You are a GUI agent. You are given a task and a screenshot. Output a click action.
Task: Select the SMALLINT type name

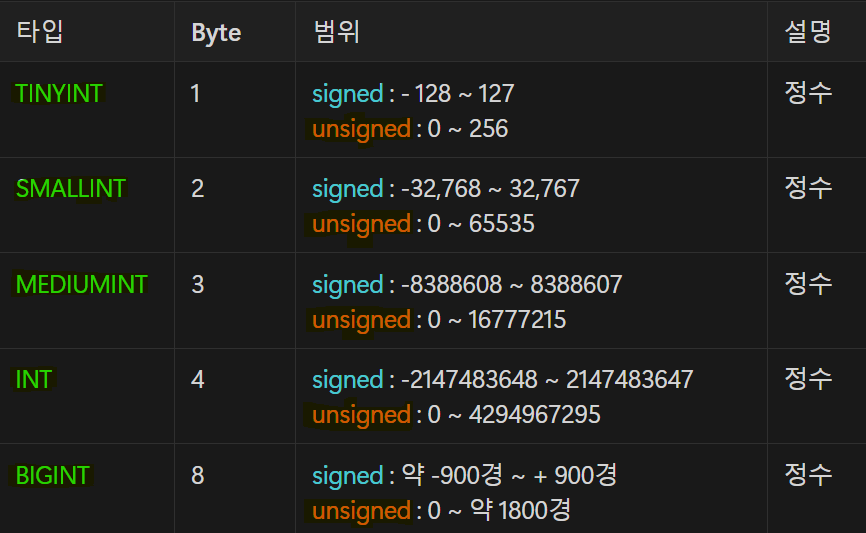coord(71,189)
